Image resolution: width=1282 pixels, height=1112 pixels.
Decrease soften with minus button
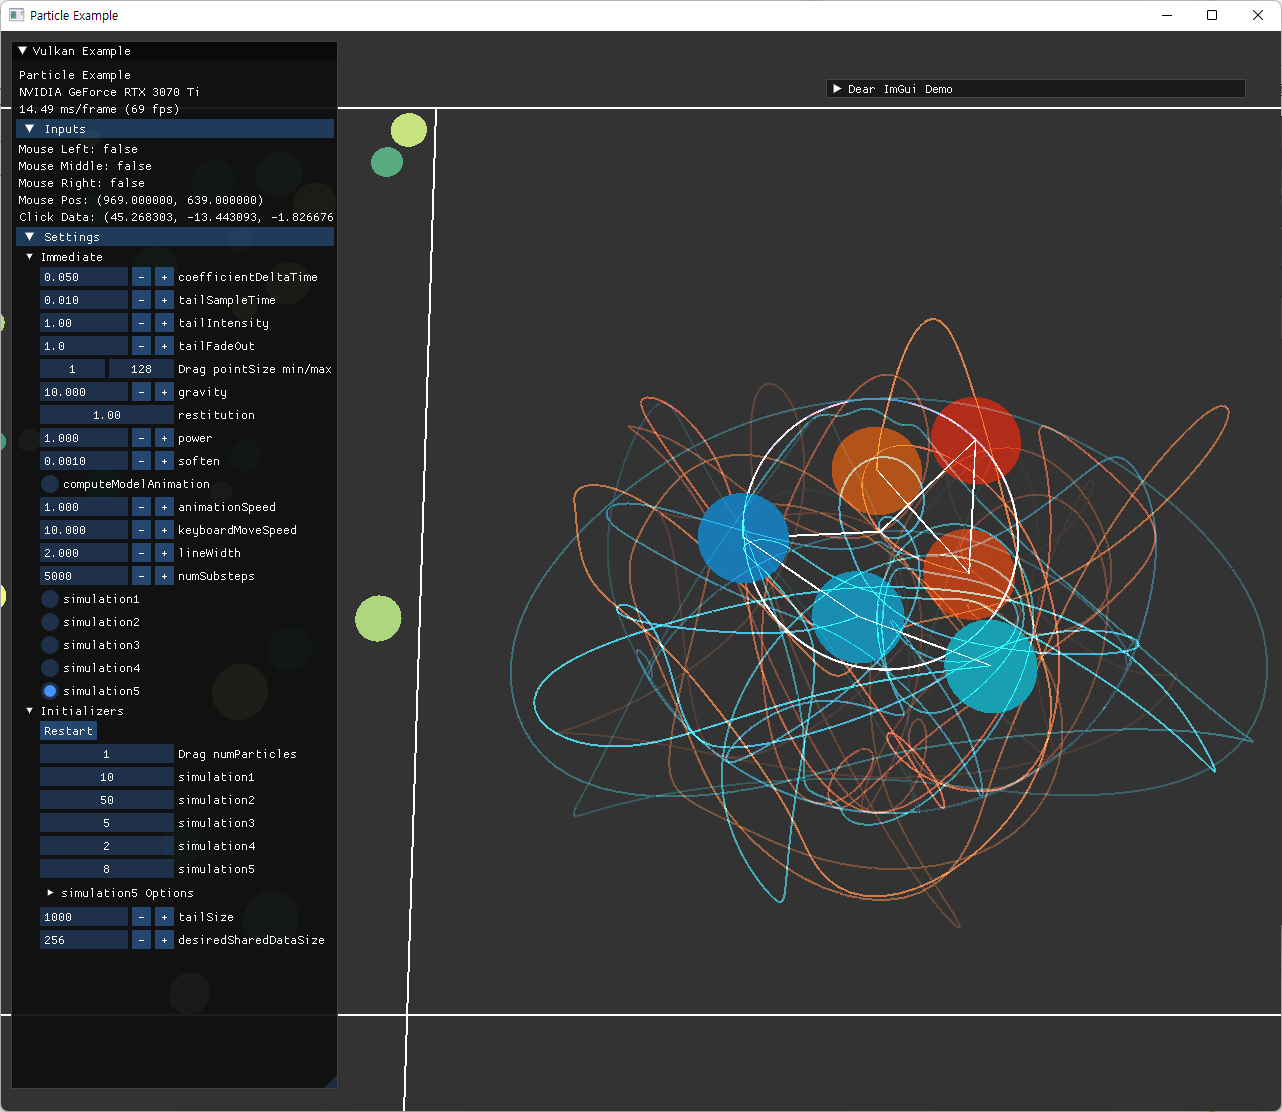pos(141,461)
